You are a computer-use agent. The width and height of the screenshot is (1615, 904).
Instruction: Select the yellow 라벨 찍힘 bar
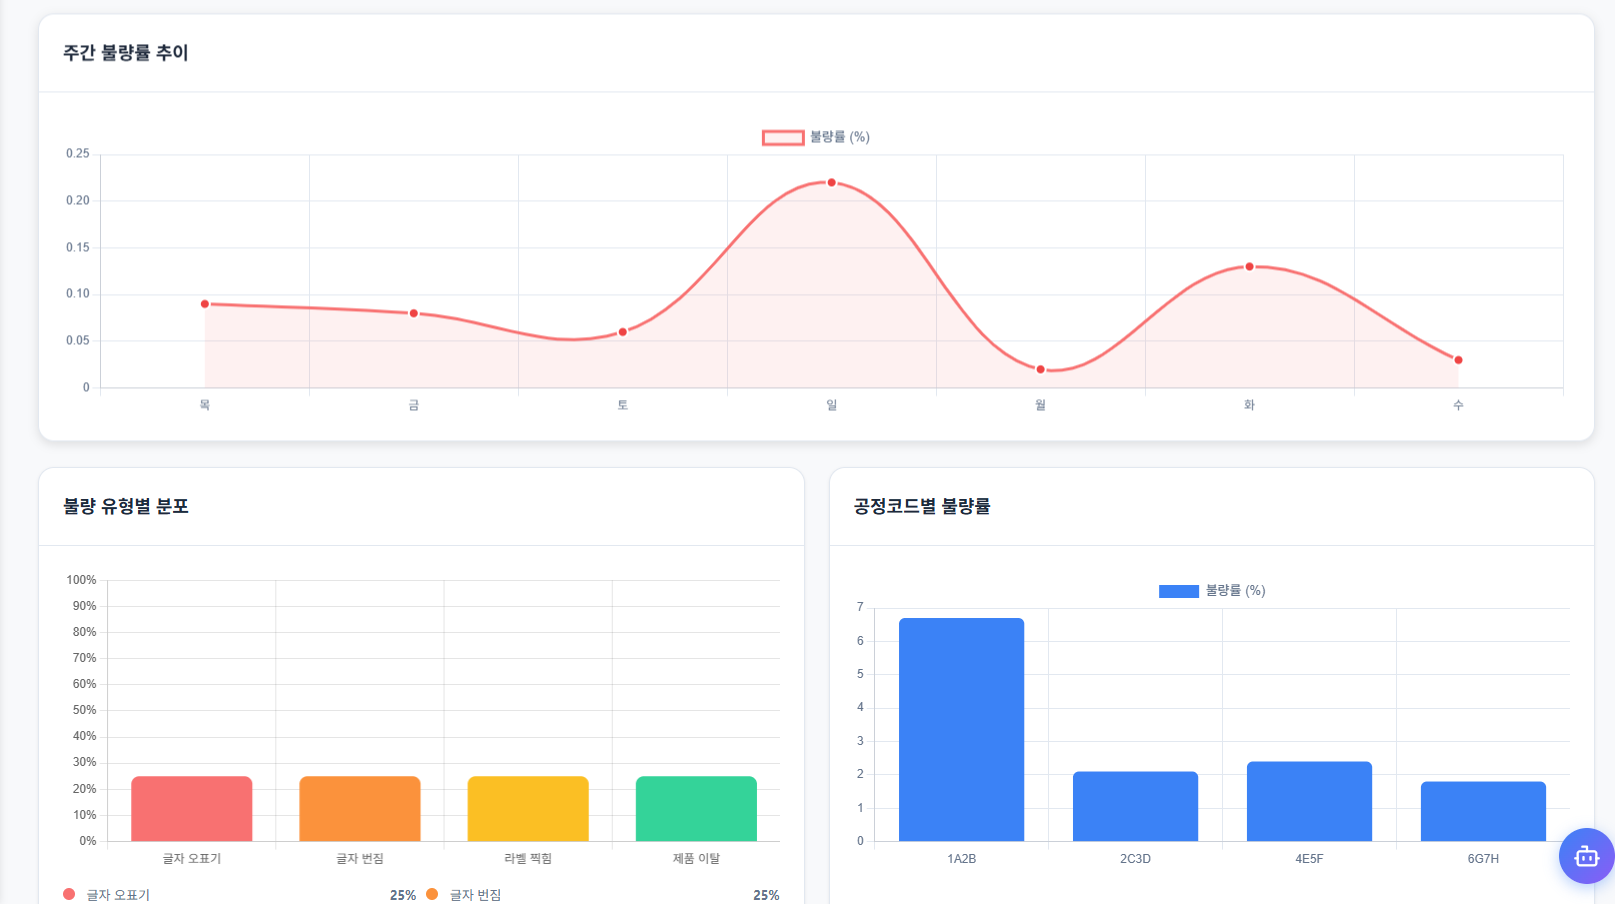(x=528, y=808)
